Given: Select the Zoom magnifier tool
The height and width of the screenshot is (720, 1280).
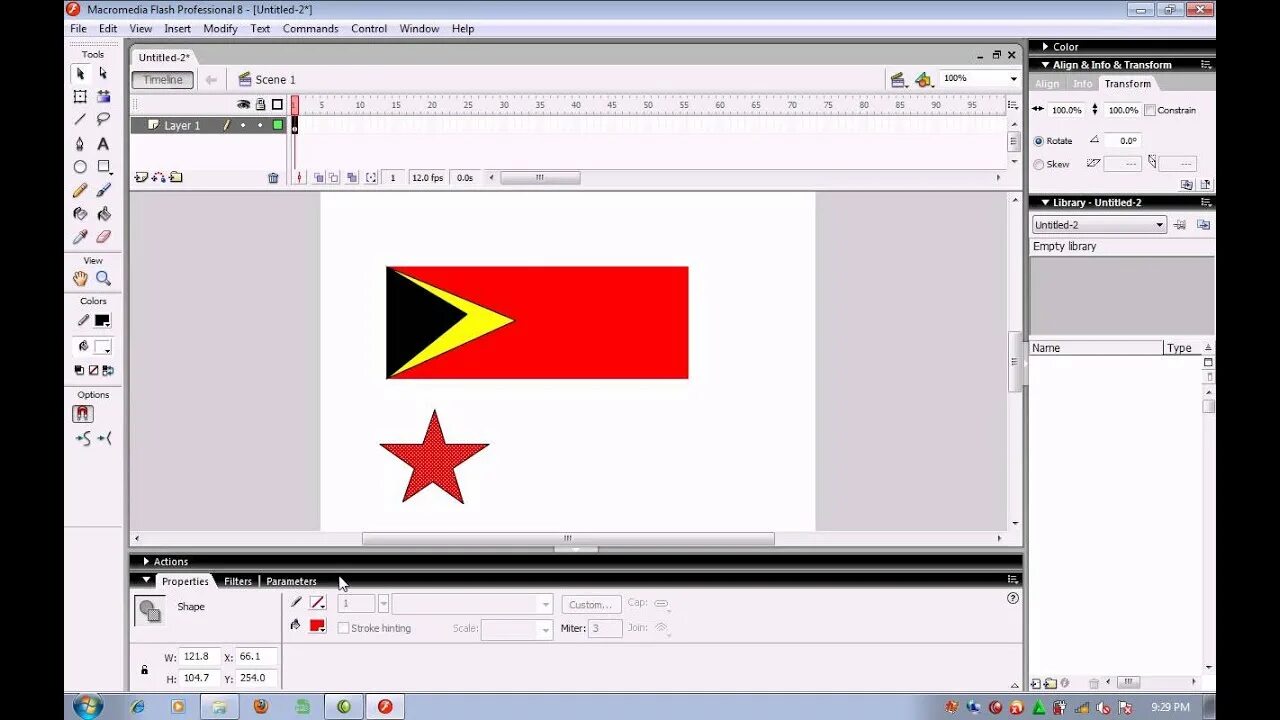Looking at the screenshot, I should pyautogui.click(x=103, y=279).
